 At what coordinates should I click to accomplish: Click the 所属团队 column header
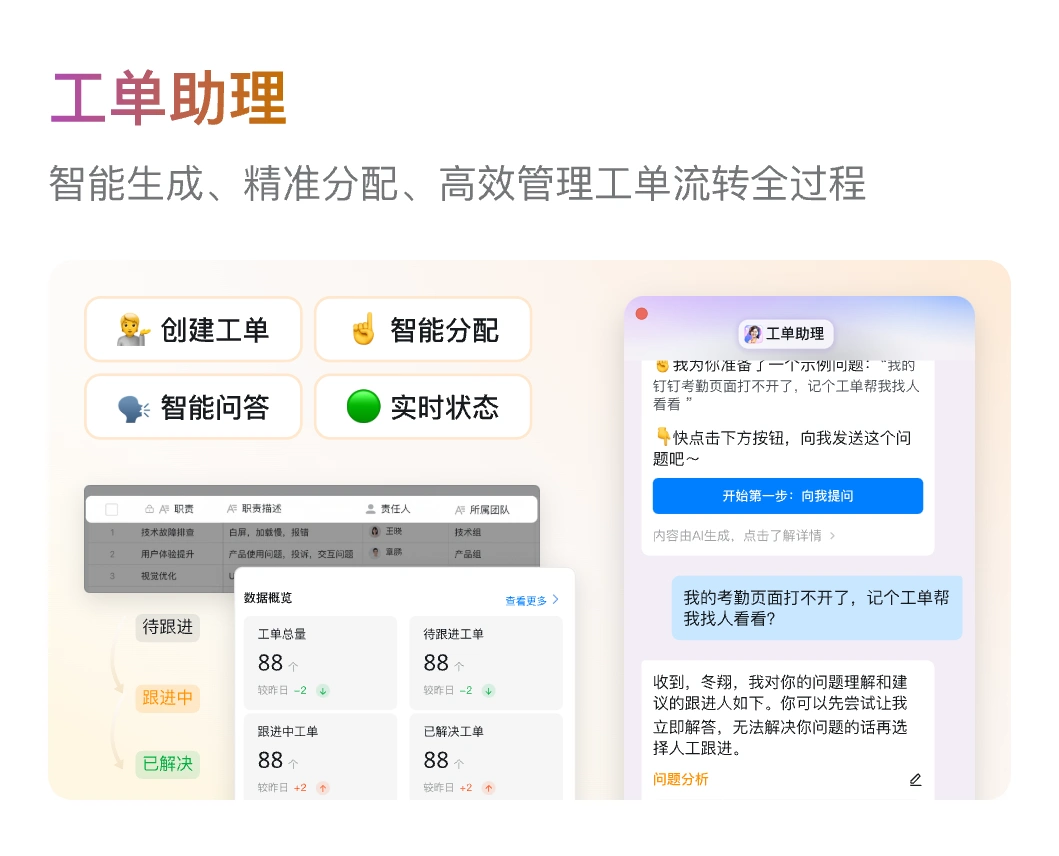pyautogui.click(x=489, y=509)
